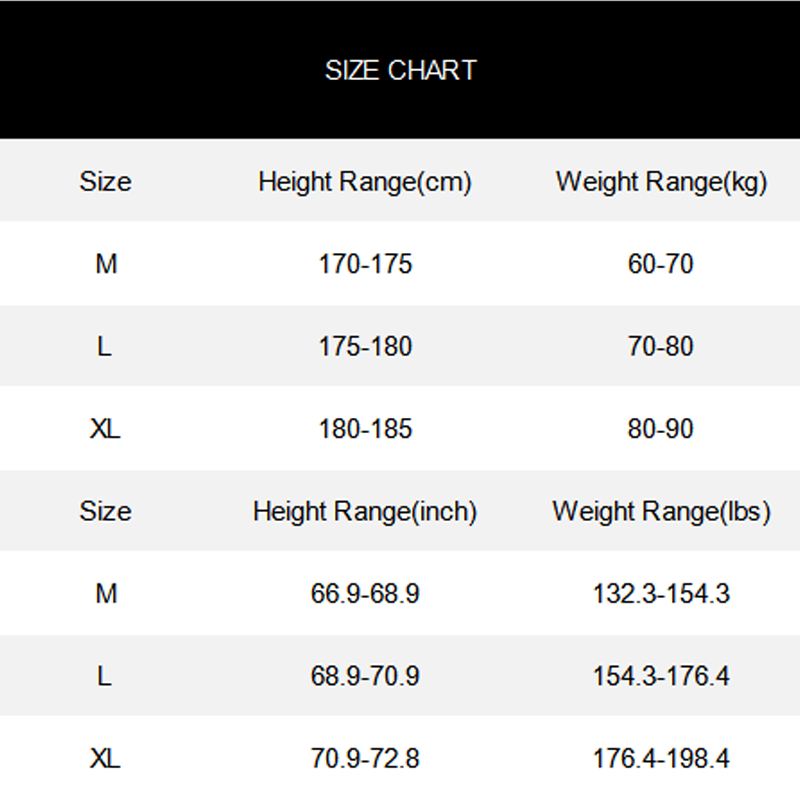Screen dimensions: 800x800
Task: Click the 154.3-176.4 lbs weight value
Action: (x=661, y=676)
